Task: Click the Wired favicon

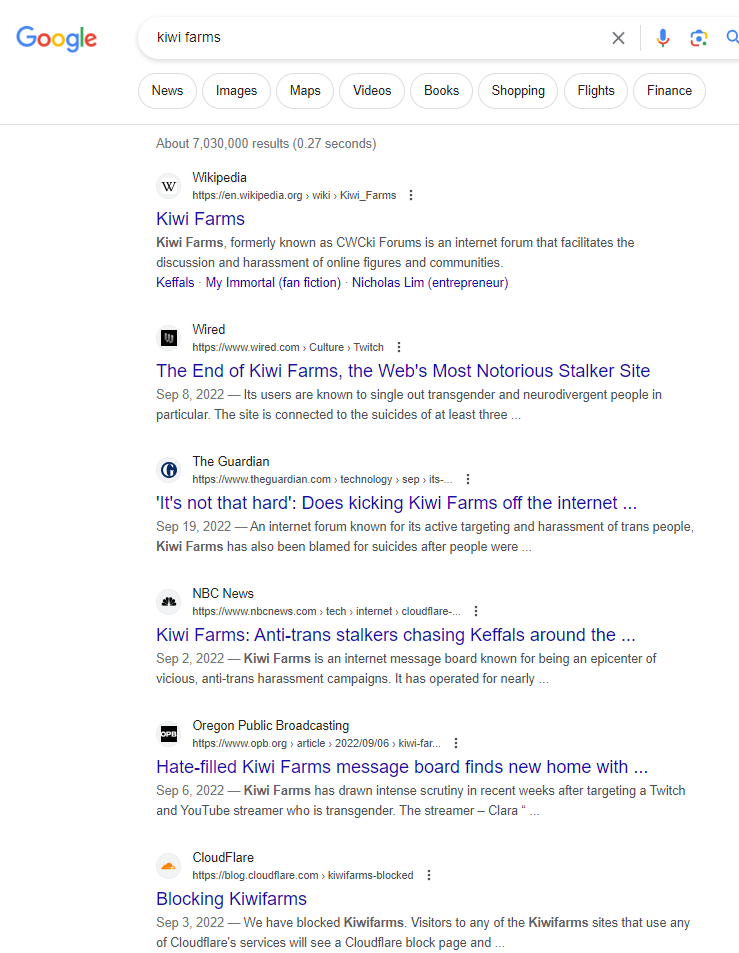Action: tap(169, 338)
